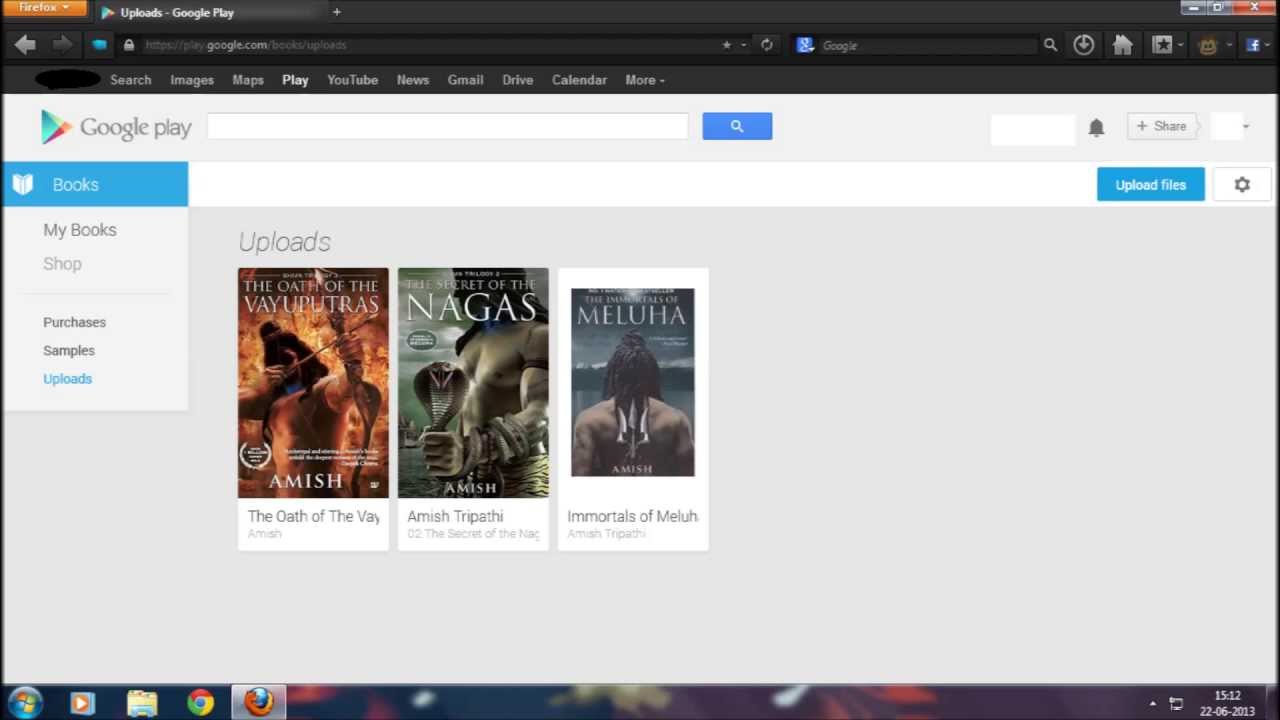Open YouTube in the Google bar
This screenshot has height=720, width=1280.
click(x=352, y=80)
